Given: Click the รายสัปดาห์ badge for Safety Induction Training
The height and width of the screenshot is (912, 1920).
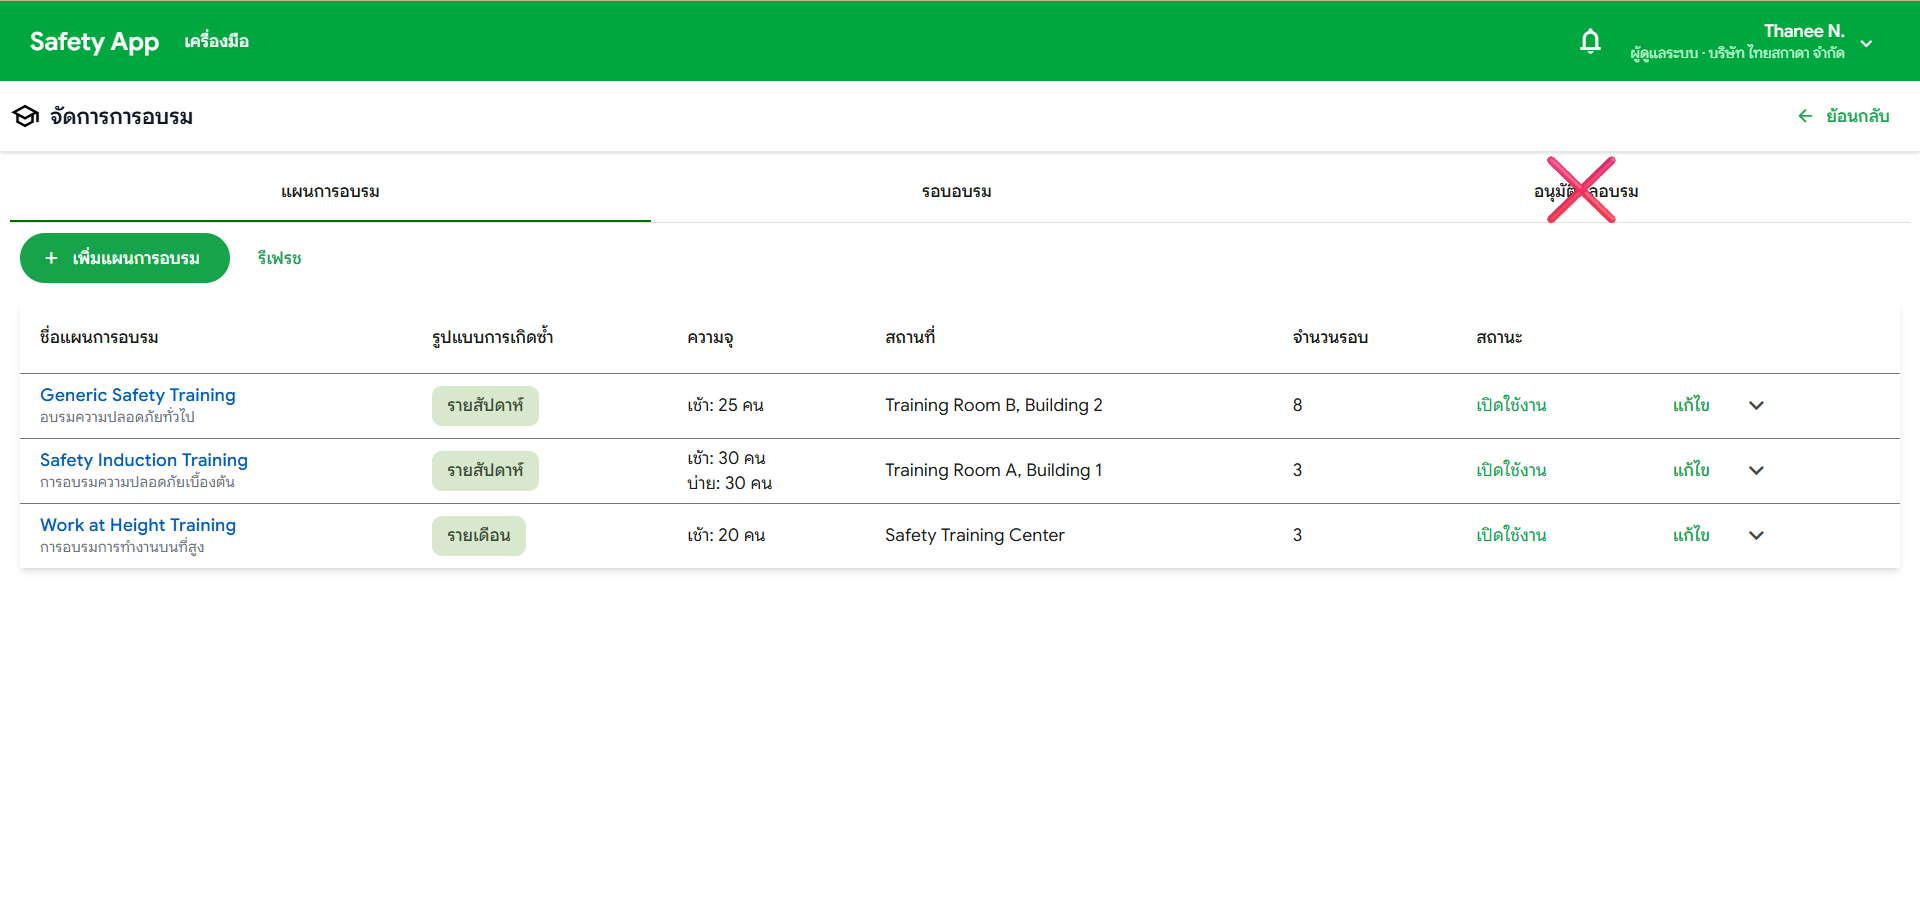Looking at the screenshot, I should [x=485, y=470].
